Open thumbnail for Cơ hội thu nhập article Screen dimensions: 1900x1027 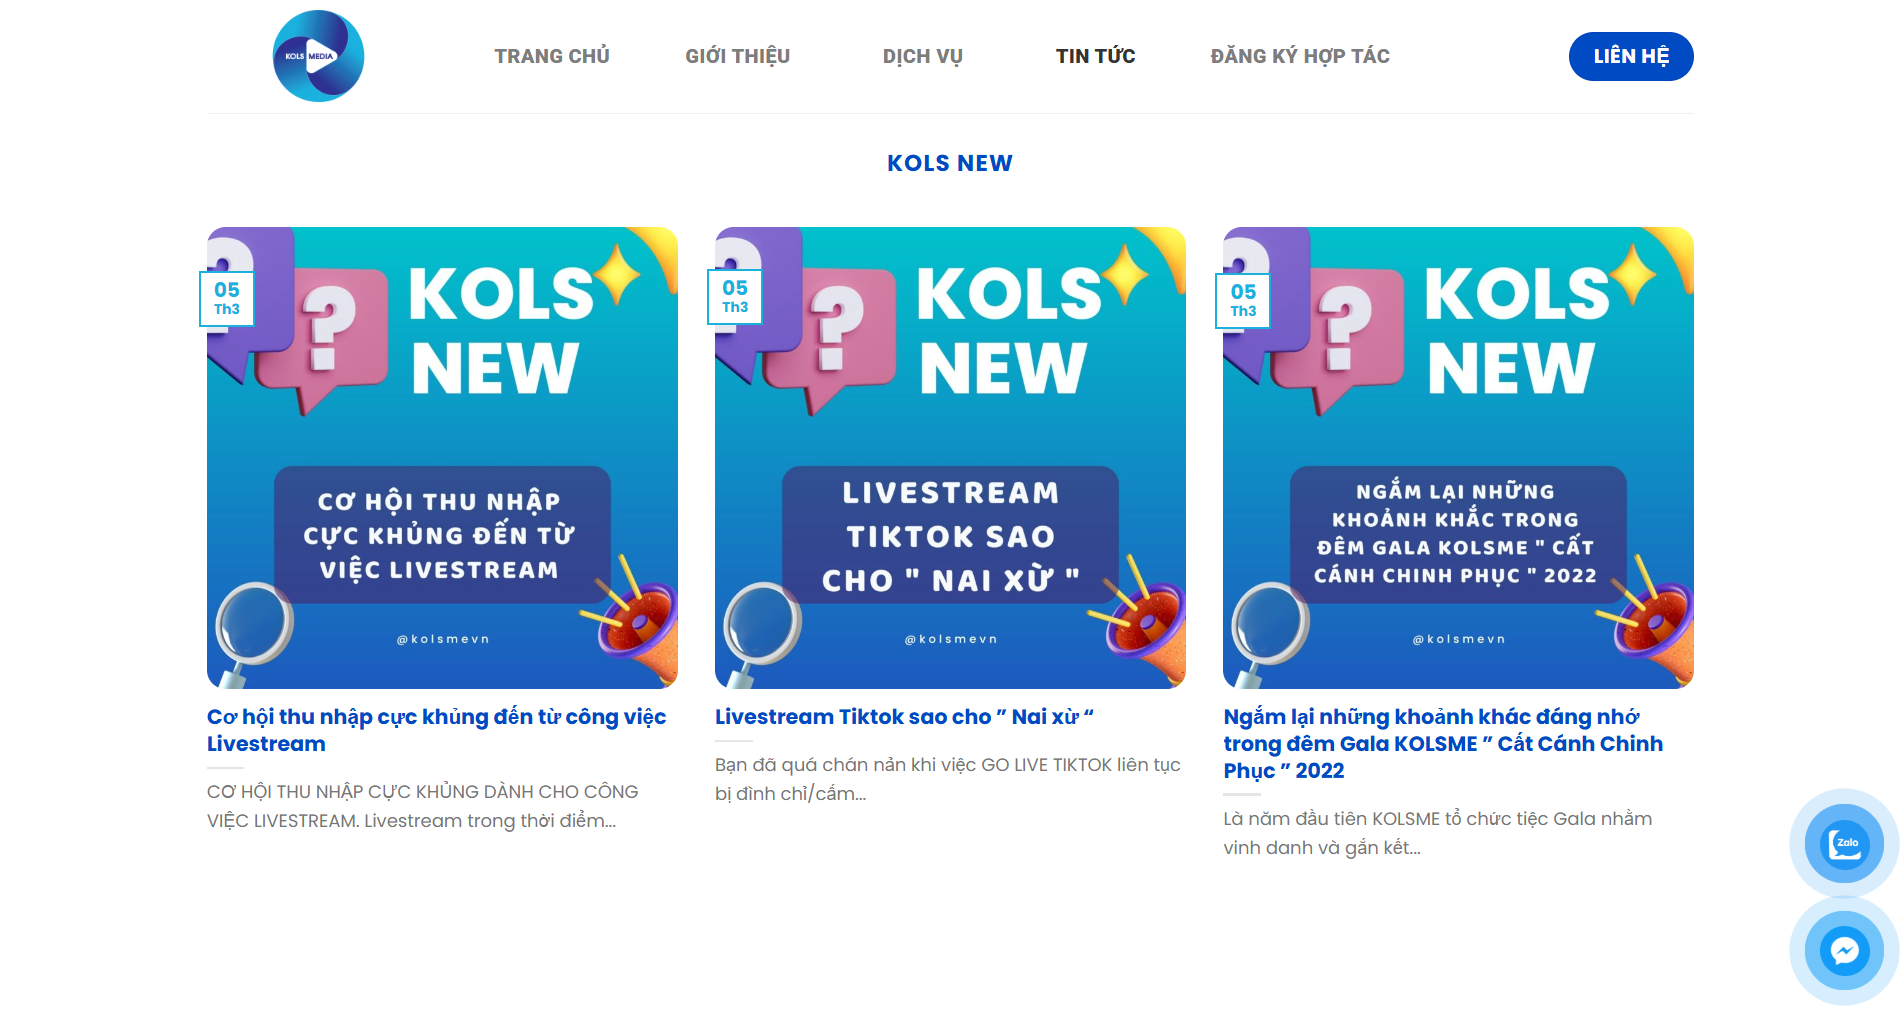[442, 458]
